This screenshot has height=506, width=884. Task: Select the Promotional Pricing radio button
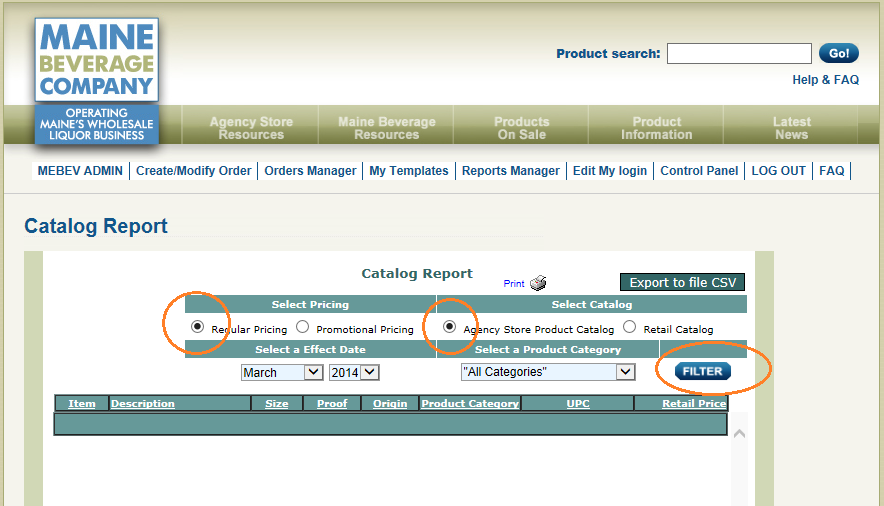[x=303, y=327]
